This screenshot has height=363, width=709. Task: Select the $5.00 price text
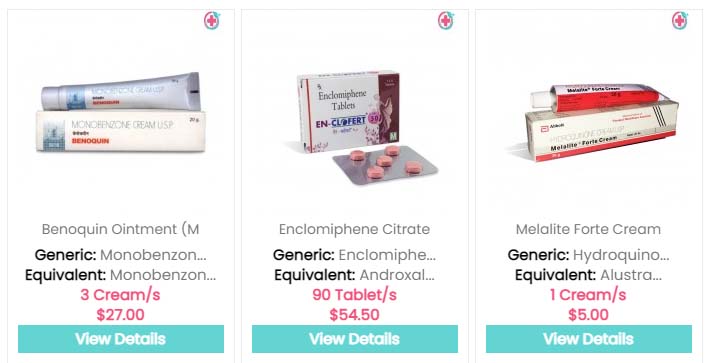click(588, 315)
